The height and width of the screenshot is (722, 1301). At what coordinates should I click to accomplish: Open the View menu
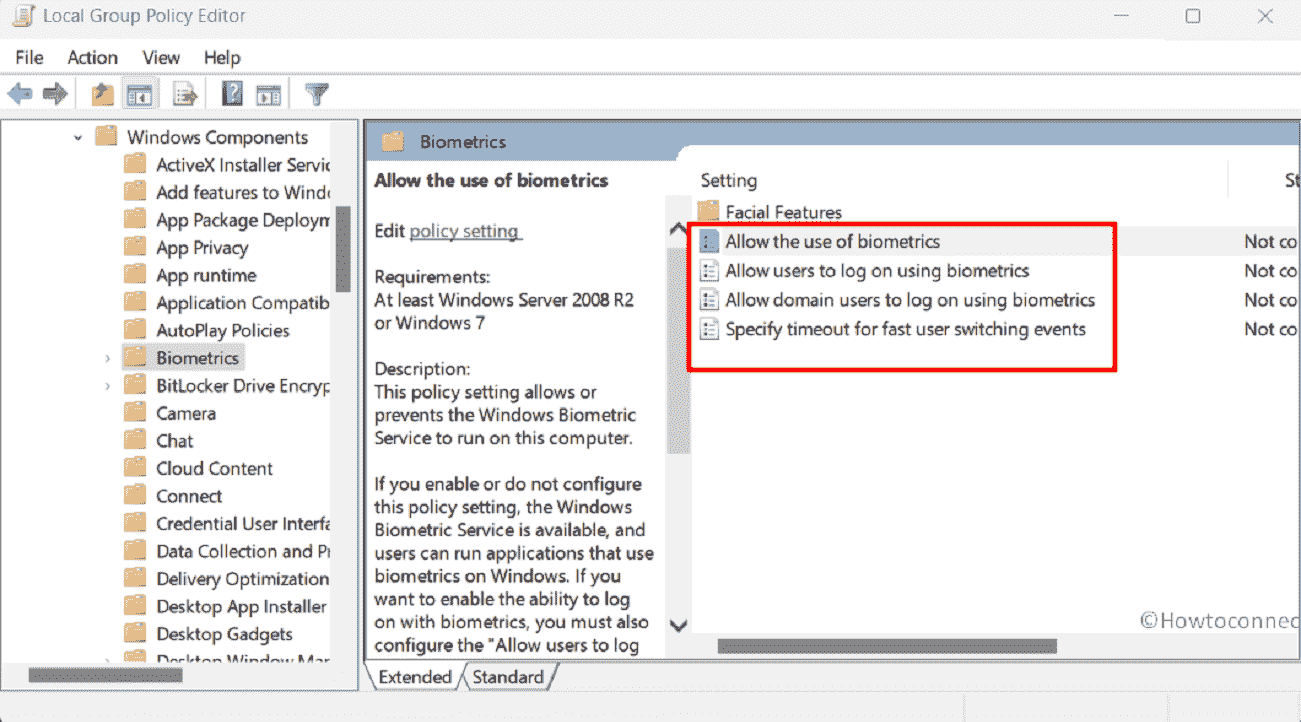(160, 57)
